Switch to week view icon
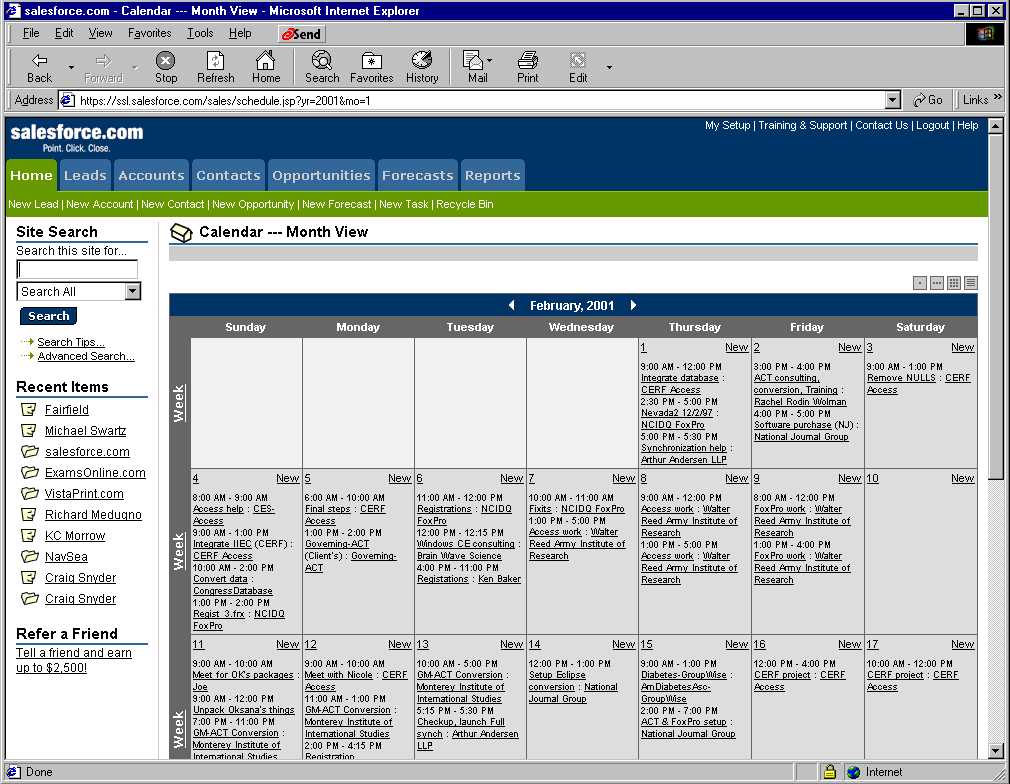The width and height of the screenshot is (1010, 784). 937,283
